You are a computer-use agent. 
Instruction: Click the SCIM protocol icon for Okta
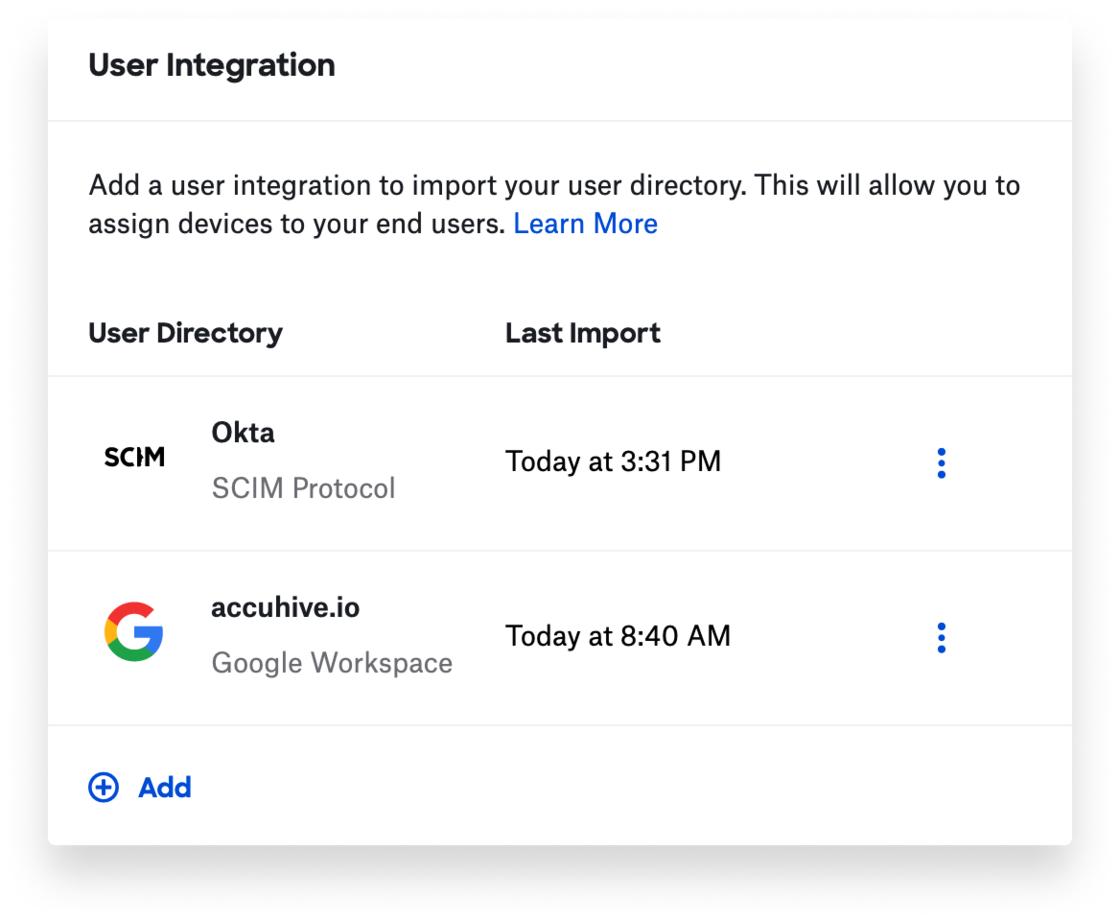point(135,458)
